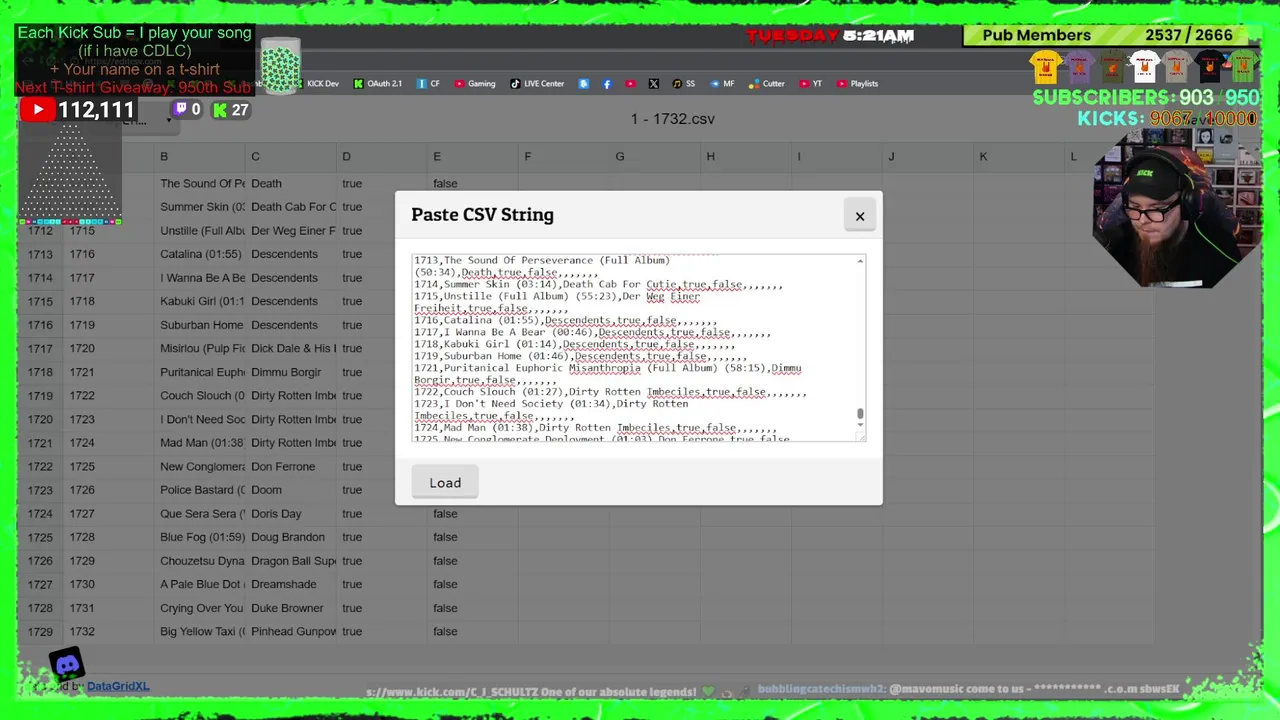
Task: Open the Gaming YouTube bookmark
Action: pos(474,84)
